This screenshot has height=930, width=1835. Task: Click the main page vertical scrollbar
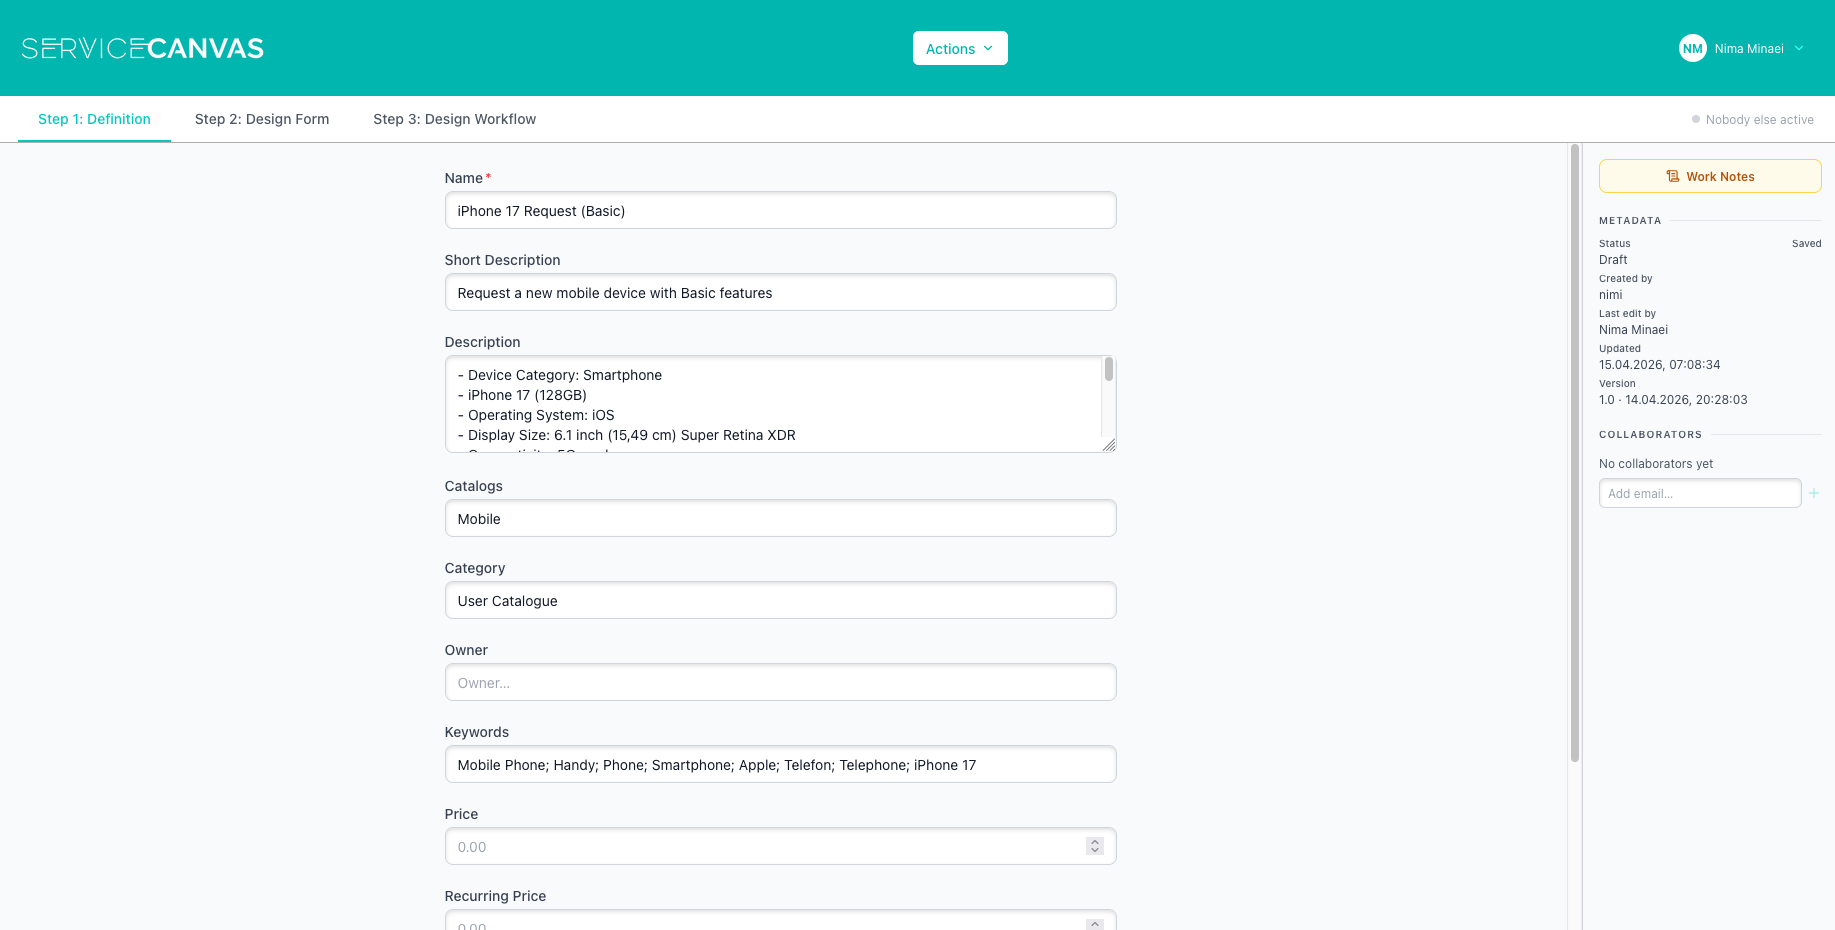[1574, 450]
